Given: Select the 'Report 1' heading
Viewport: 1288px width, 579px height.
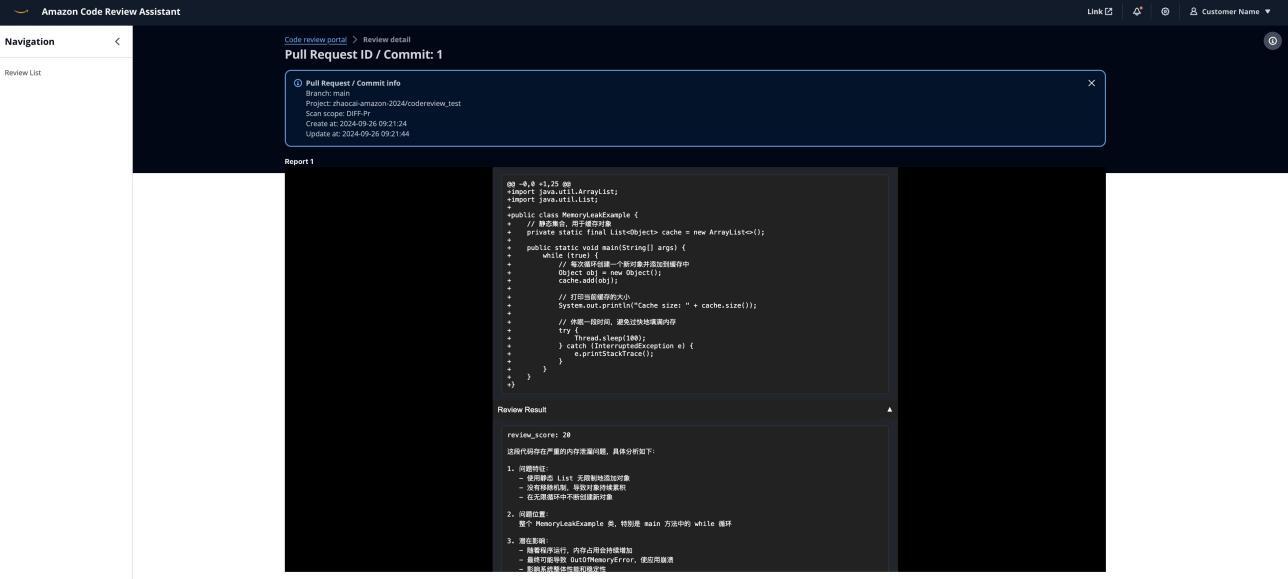Looking at the screenshot, I should pyautogui.click(x=299, y=161).
